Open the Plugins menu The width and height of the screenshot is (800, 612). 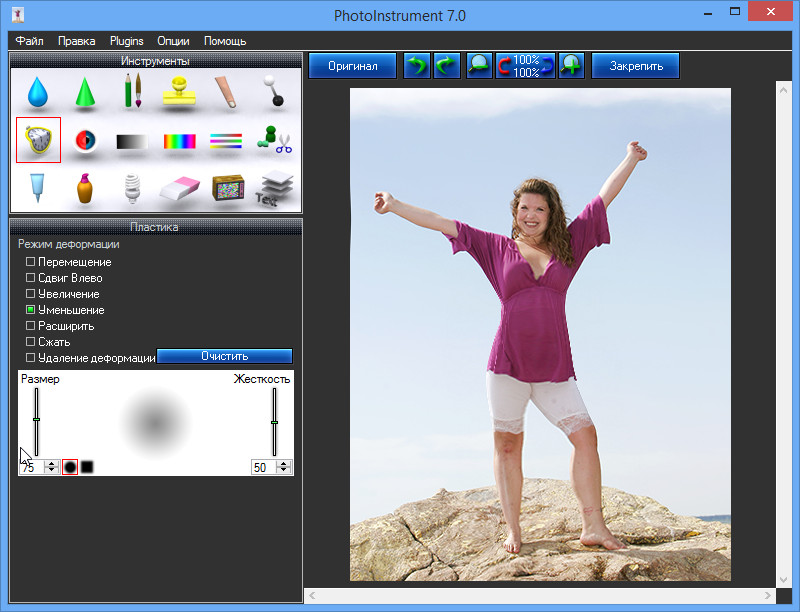click(126, 41)
